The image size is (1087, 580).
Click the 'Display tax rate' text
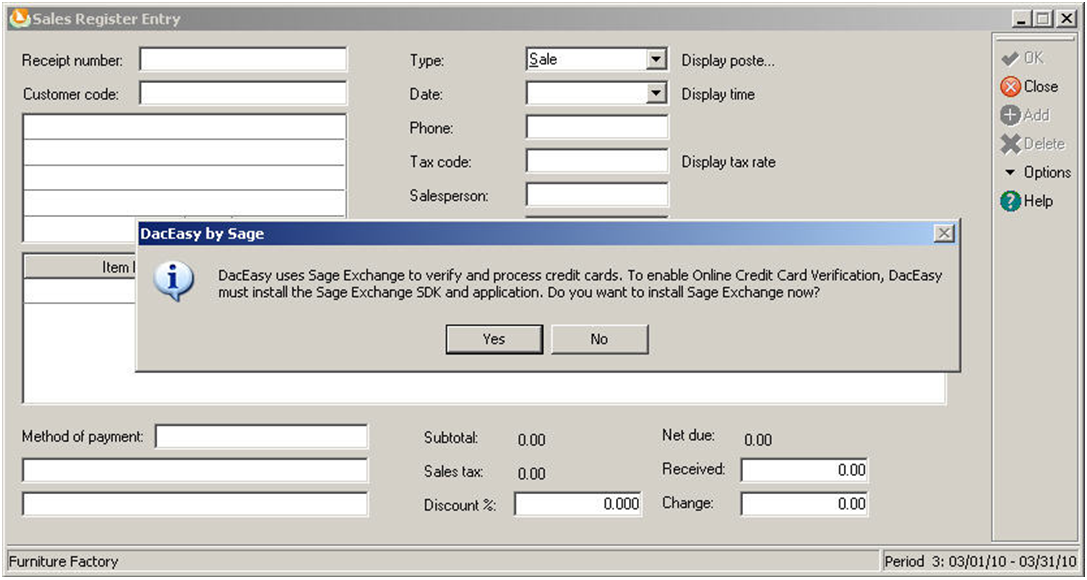pyautogui.click(x=729, y=163)
